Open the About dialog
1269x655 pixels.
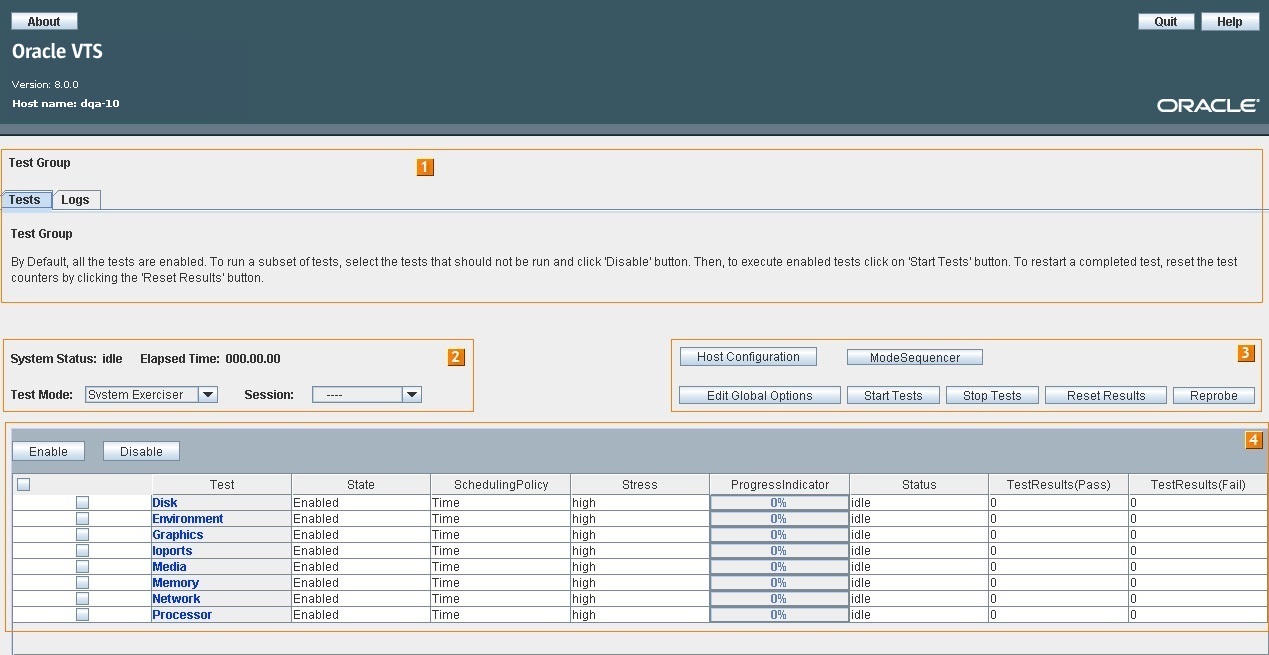pos(44,21)
